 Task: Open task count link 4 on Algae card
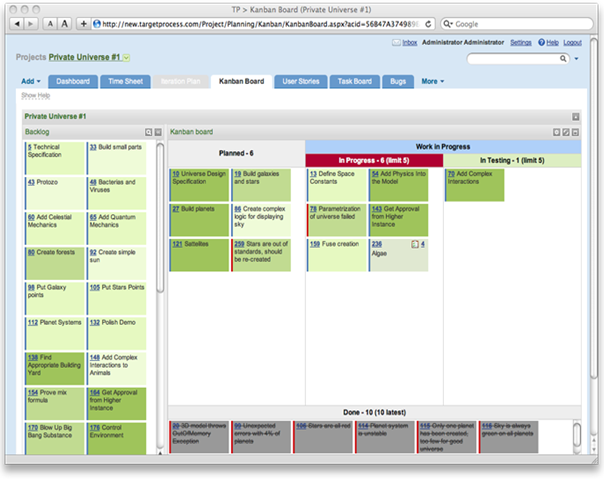(423, 244)
